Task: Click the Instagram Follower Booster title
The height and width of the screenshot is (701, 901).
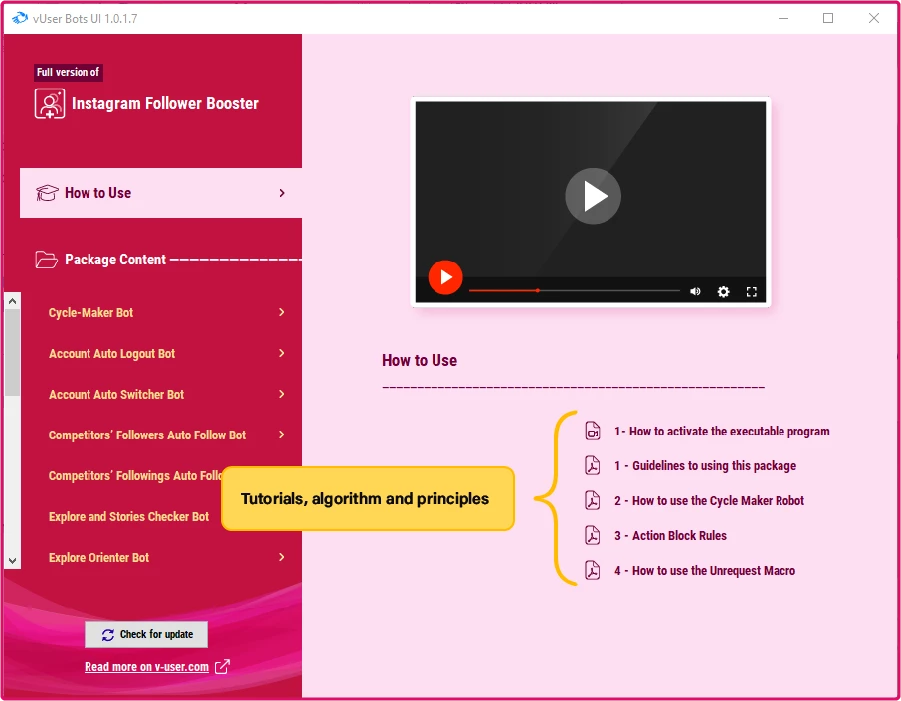Action: point(165,103)
